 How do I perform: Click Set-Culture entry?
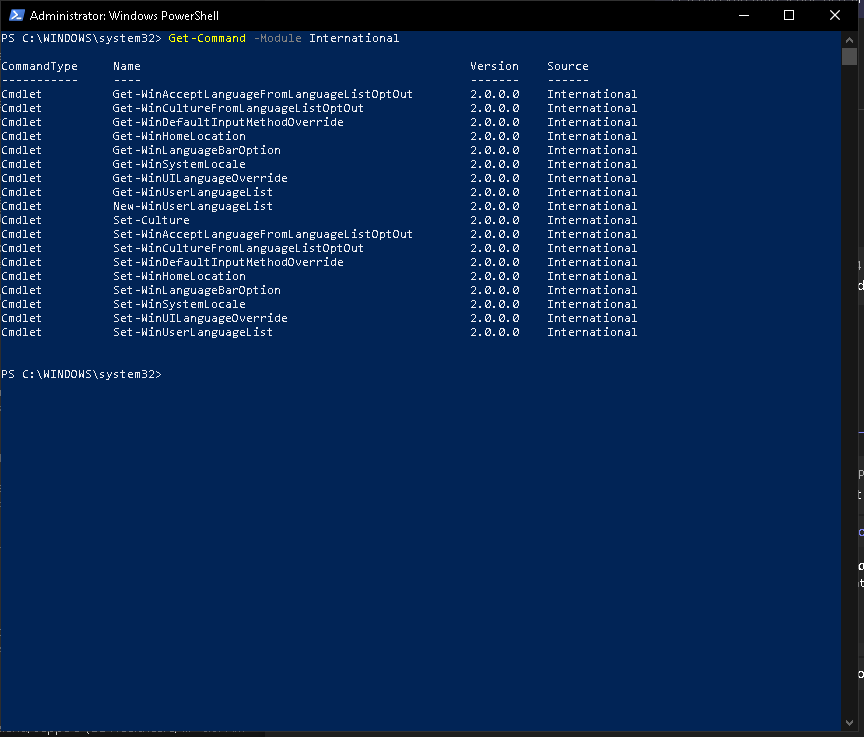pyautogui.click(x=151, y=220)
